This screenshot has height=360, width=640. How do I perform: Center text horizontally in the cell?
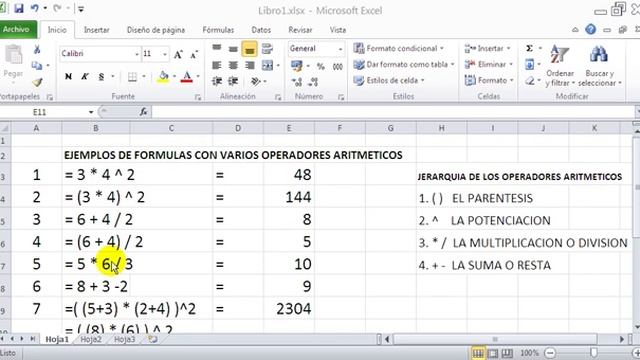click(233, 65)
